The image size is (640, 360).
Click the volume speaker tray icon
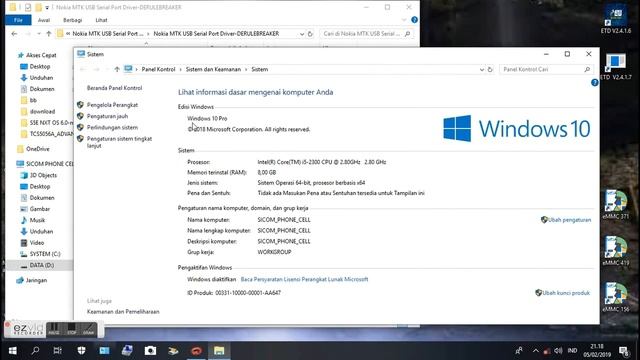[x=558, y=351]
